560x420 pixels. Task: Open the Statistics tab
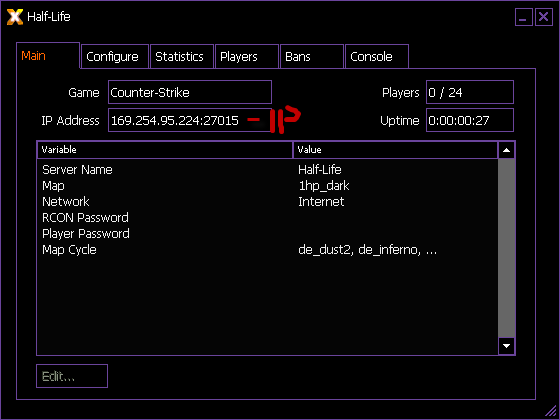point(182,56)
